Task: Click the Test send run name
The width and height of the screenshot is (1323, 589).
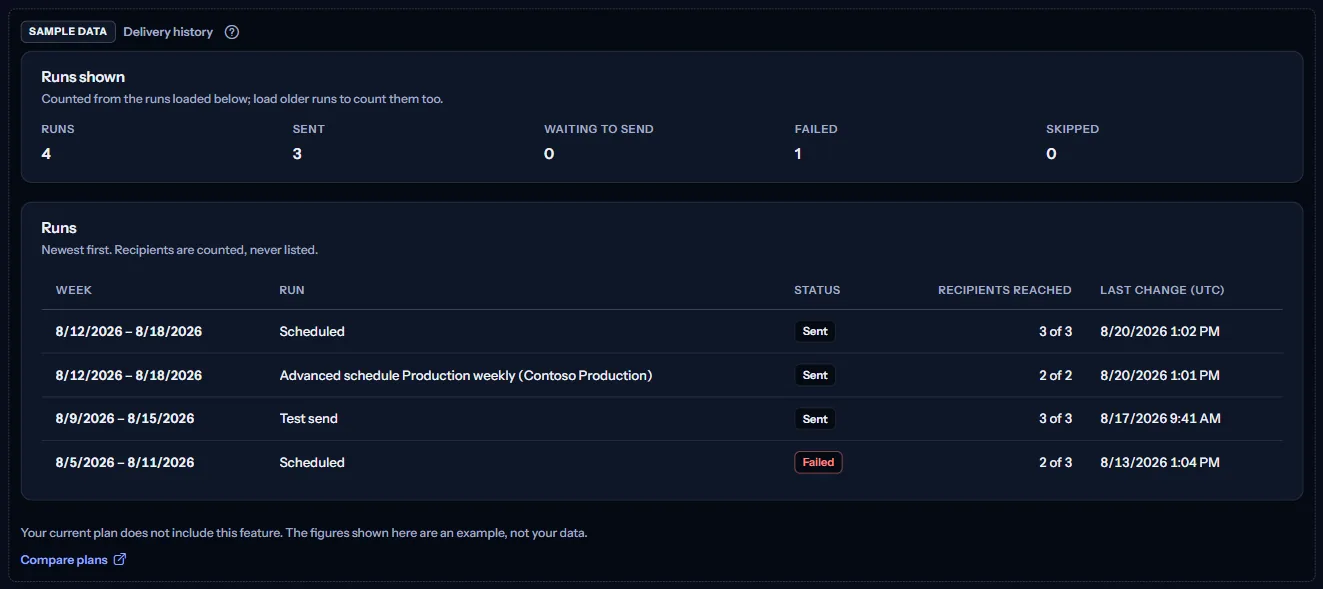Action: click(309, 419)
